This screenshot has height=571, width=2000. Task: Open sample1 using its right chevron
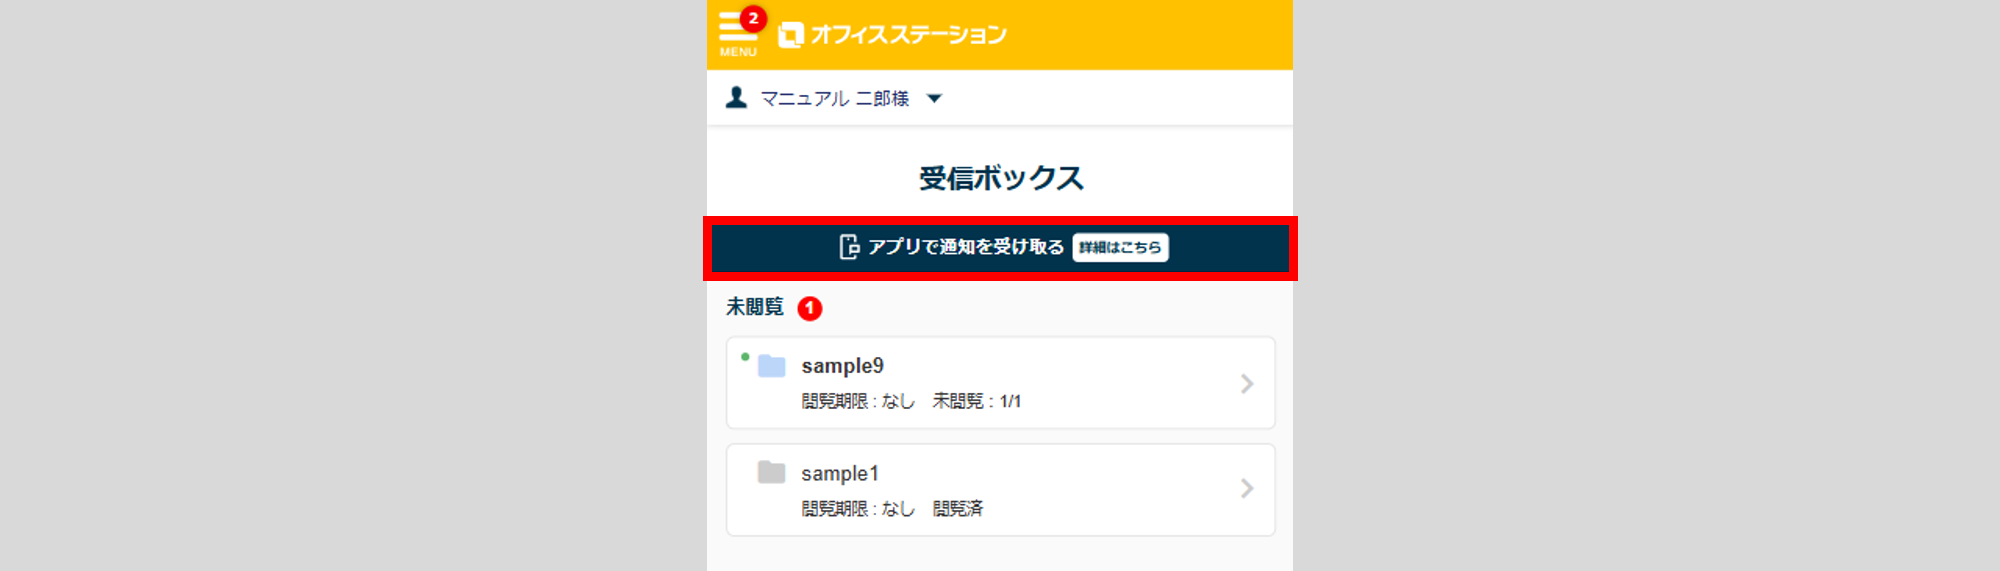1246,488
